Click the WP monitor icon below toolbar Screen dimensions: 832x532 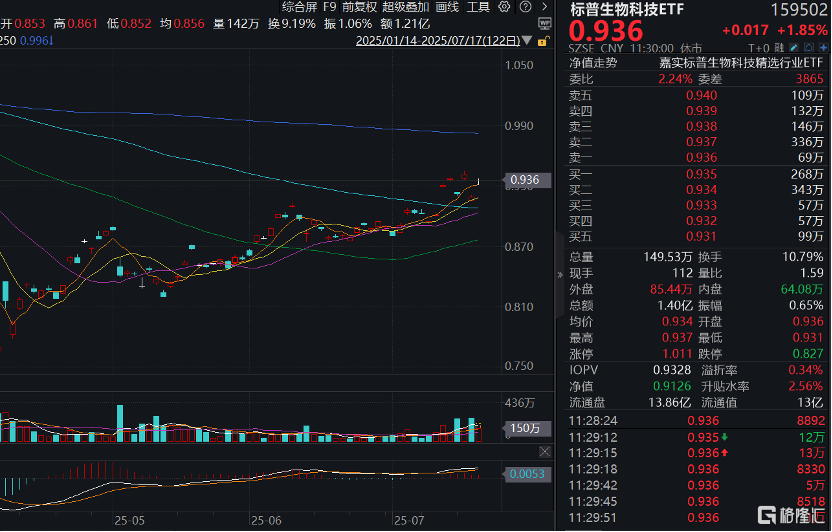[544, 23]
